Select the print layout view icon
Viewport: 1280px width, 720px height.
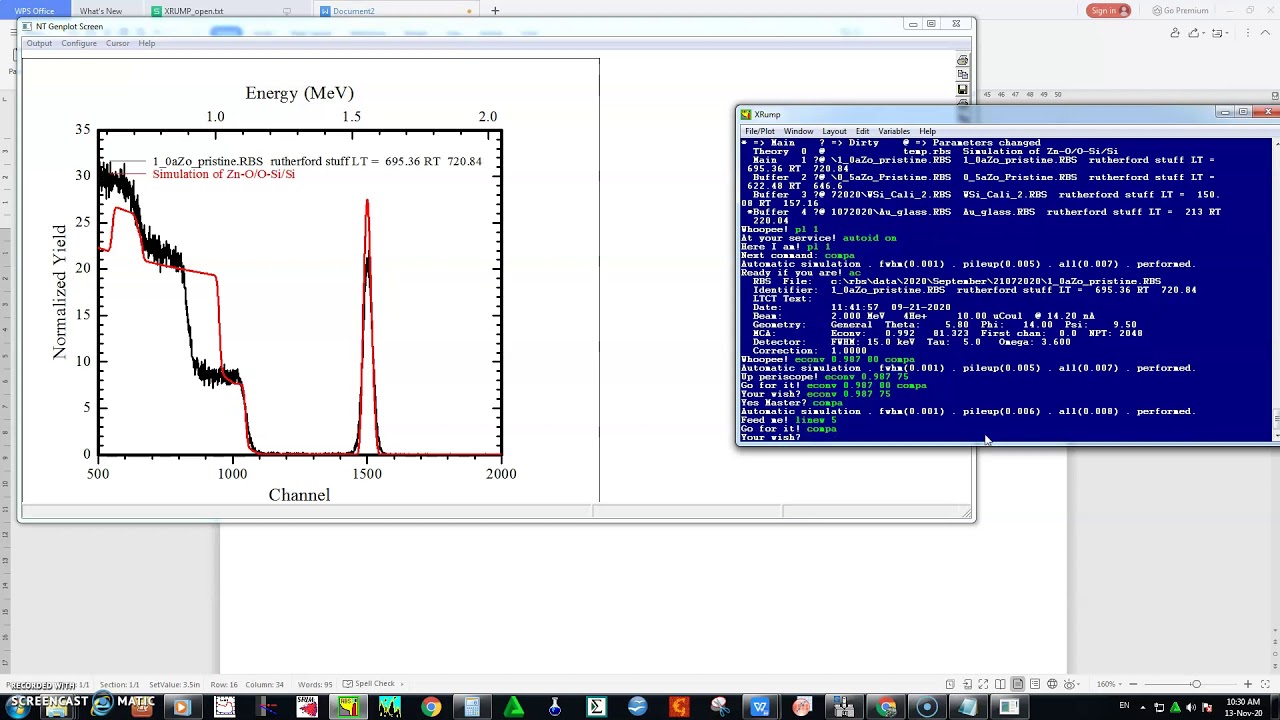pyautogui.click(x=1018, y=684)
